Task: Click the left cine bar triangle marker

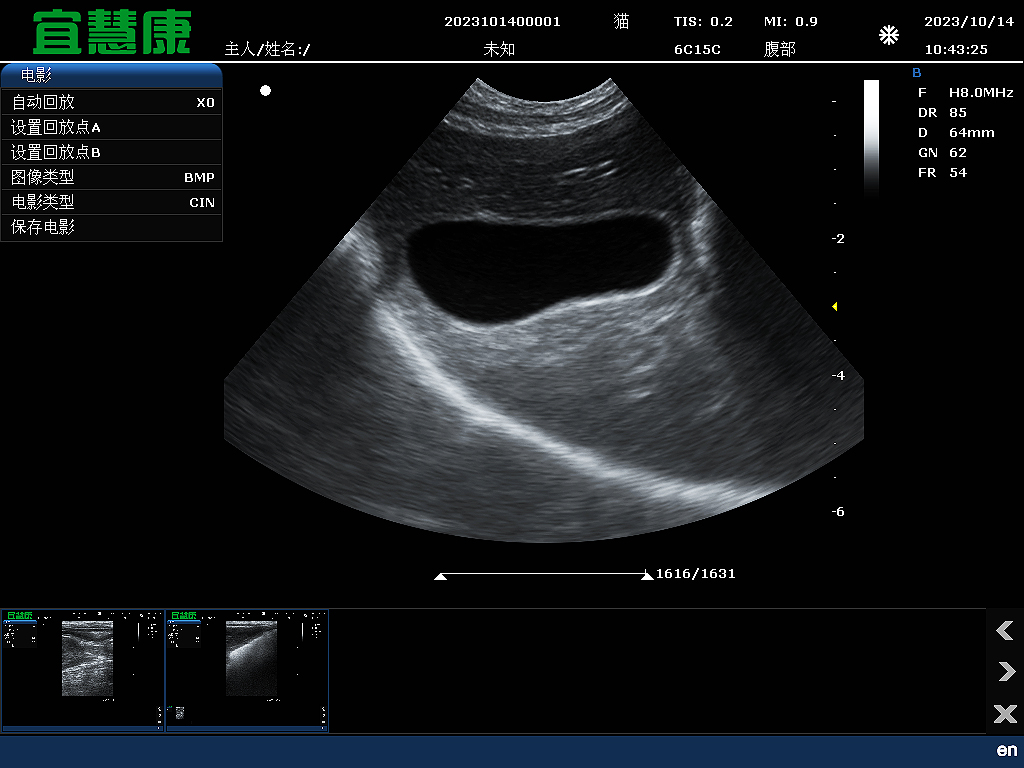Action: point(440,576)
